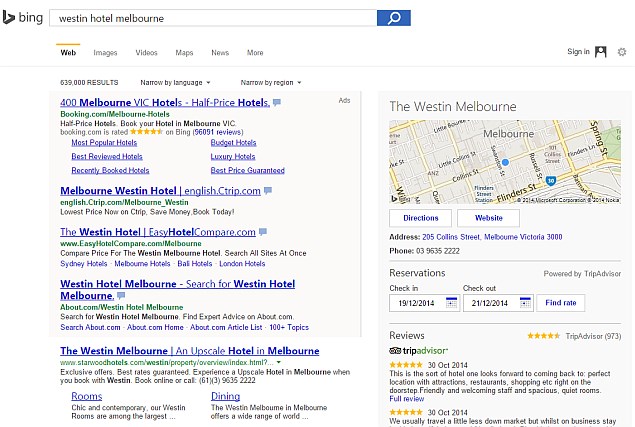Open the News tab

(220, 53)
